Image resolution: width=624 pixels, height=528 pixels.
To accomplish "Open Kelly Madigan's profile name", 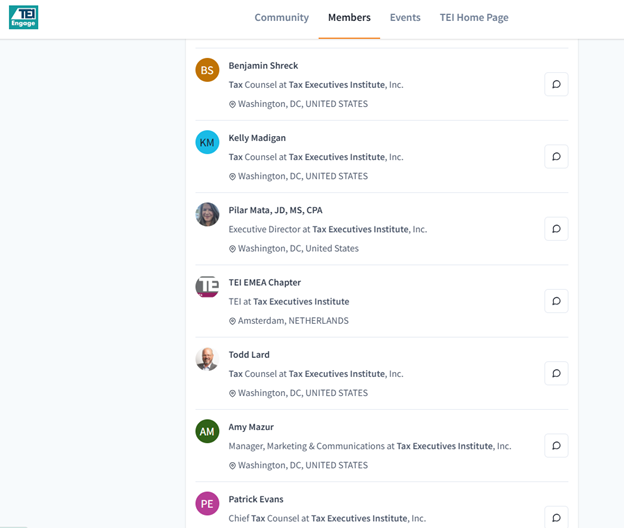I will tap(257, 138).
